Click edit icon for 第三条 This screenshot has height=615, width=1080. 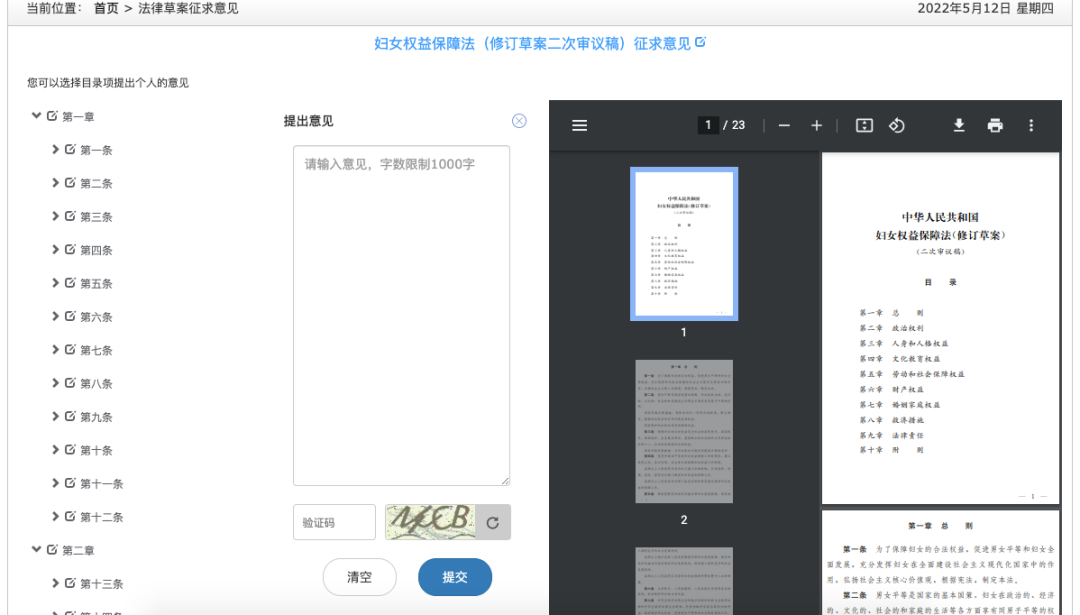[x=70, y=216]
